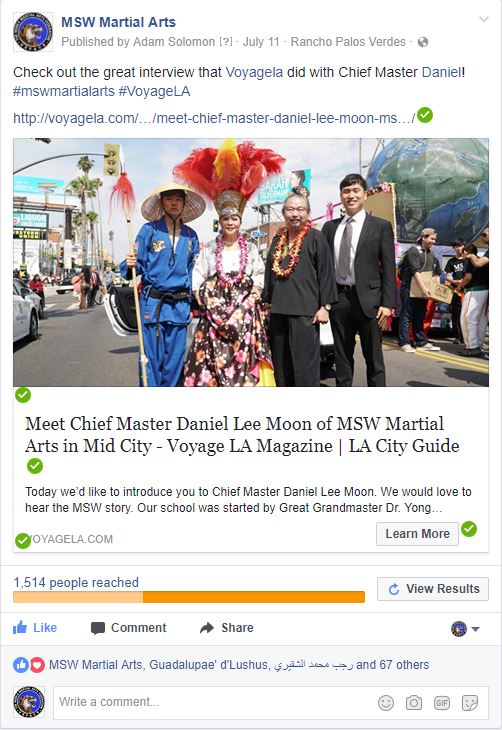Viewport: 502px width, 730px height.
Task: Click the green checkmark below the photo
Action: pos(23,395)
